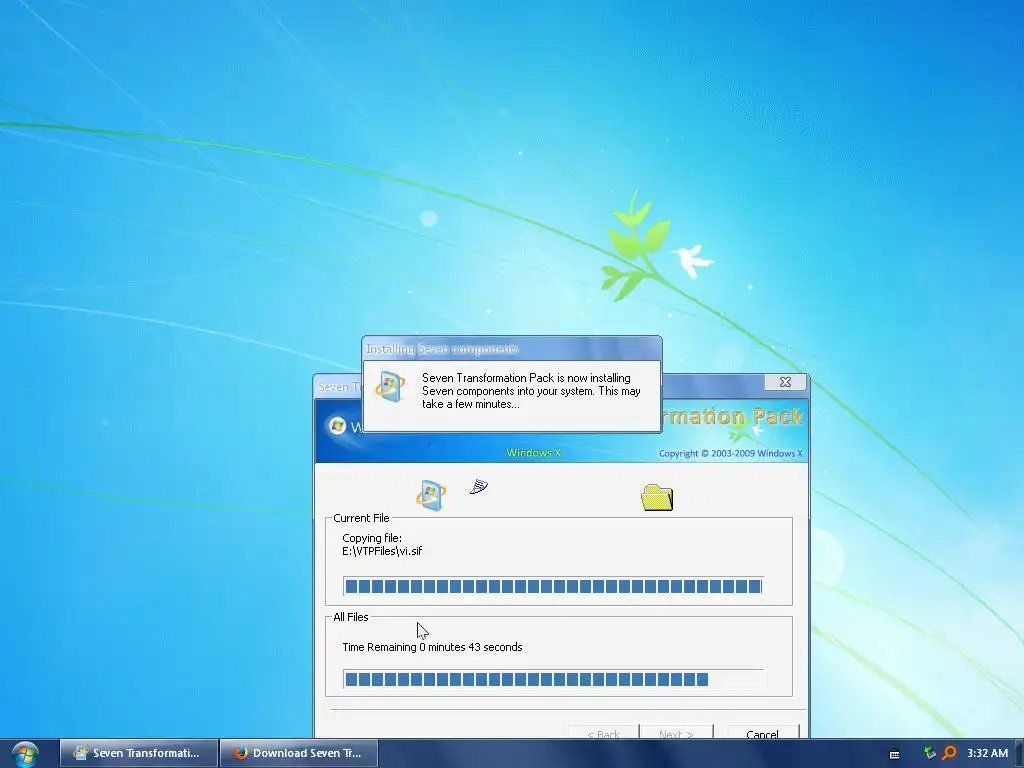
Task: Click the Time Remaining 0 minutes 43 seconds text
Action: pos(432,647)
